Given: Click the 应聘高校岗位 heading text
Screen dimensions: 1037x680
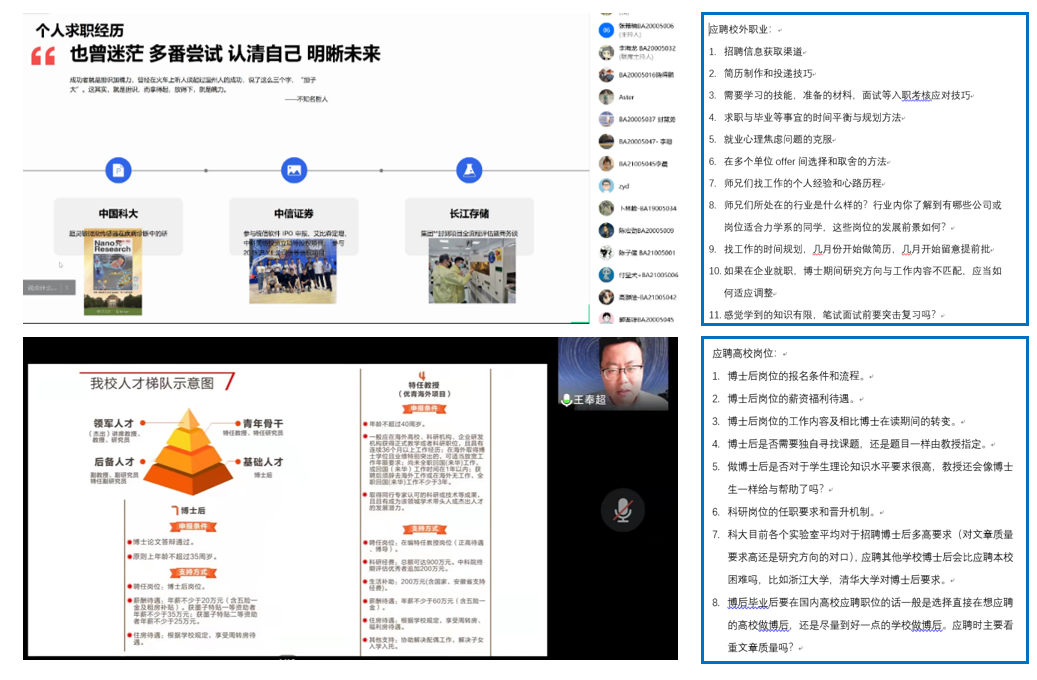Looking at the screenshot, I should tap(744, 354).
